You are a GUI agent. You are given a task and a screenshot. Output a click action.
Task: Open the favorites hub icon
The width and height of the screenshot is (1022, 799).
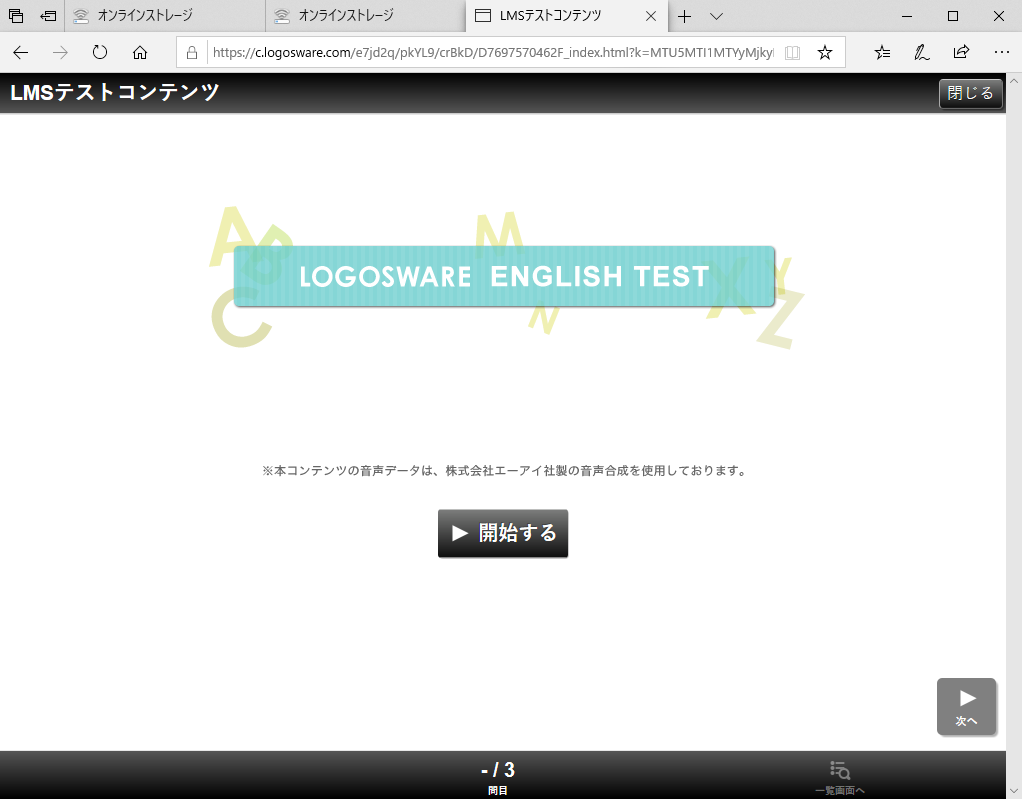[882, 52]
